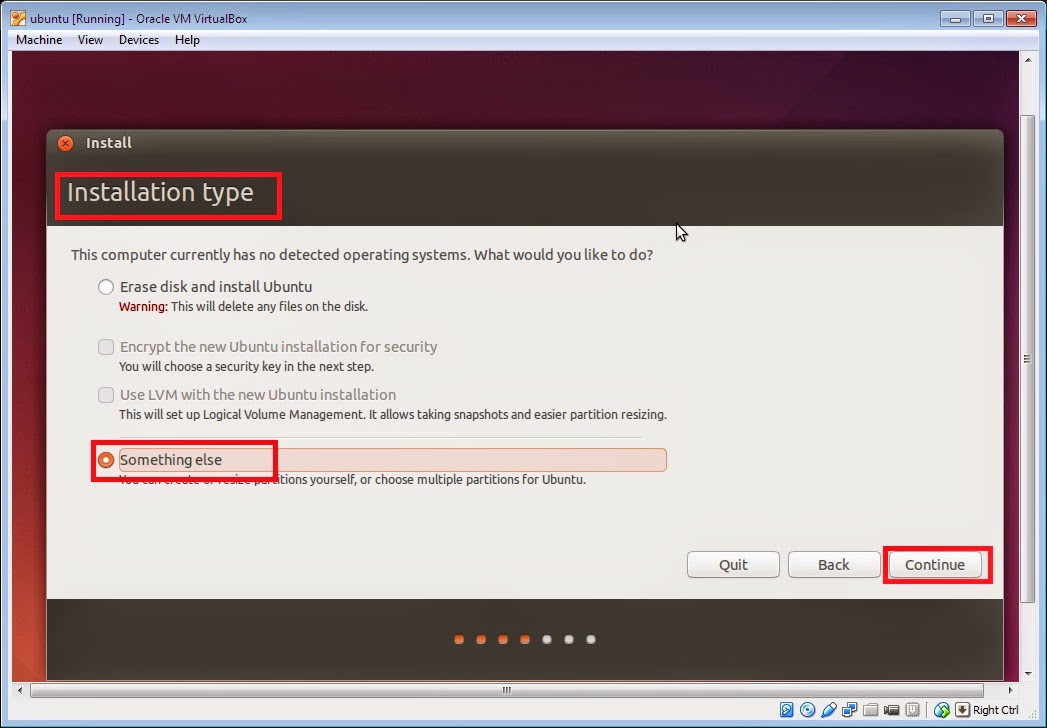Click text 'You will choose a security key'
Screen dimensions: 1047x728
pyautogui.click(x=246, y=367)
